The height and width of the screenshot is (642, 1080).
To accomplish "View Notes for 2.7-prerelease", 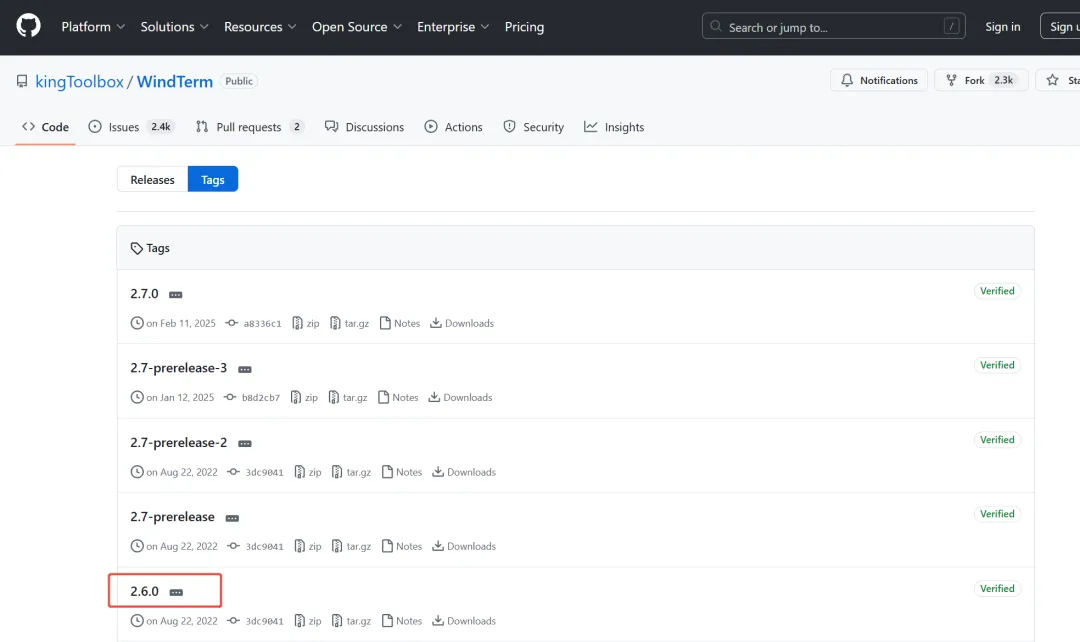I will pyautogui.click(x=402, y=546).
